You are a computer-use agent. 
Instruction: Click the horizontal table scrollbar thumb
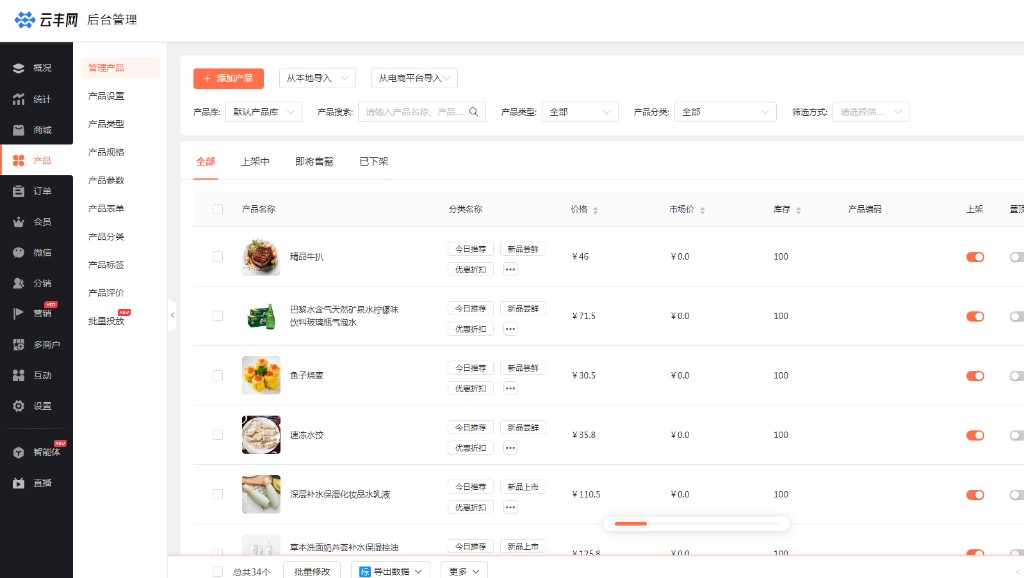(x=631, y=524)
